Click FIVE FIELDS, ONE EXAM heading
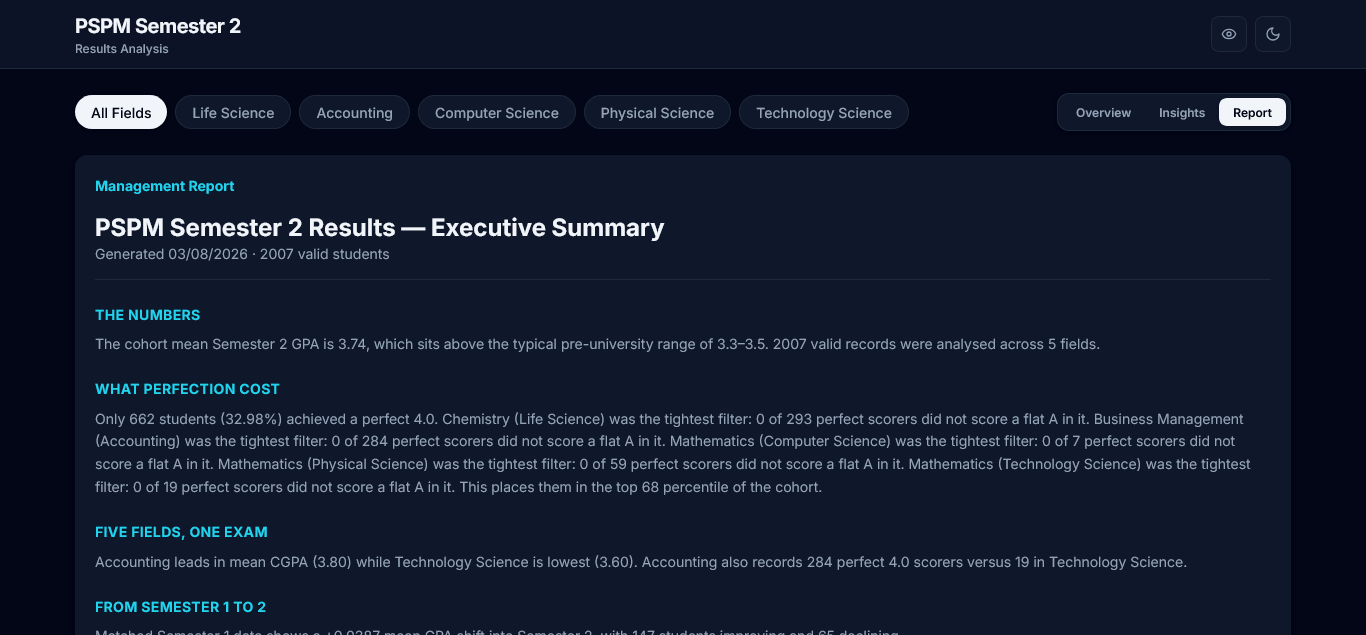Screen dimensions: 1366x635 click(x=181, y=532)
